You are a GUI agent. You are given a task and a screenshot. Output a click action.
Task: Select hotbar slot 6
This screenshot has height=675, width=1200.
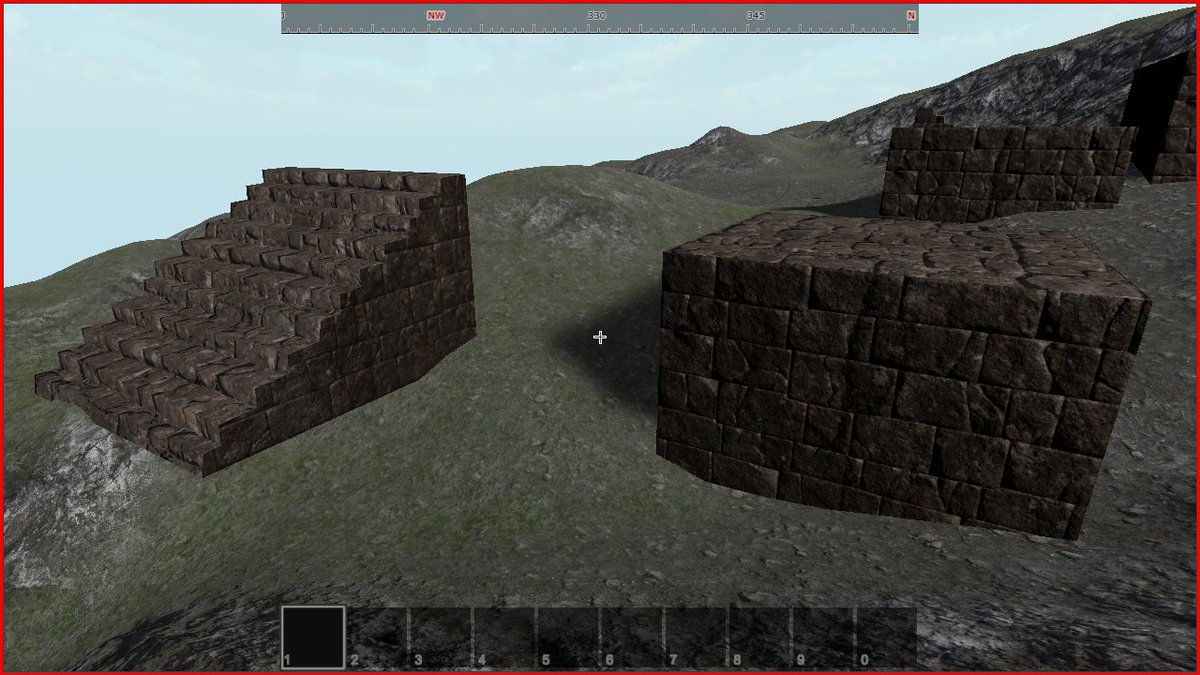pyautogui.click(x=631, y=637)
